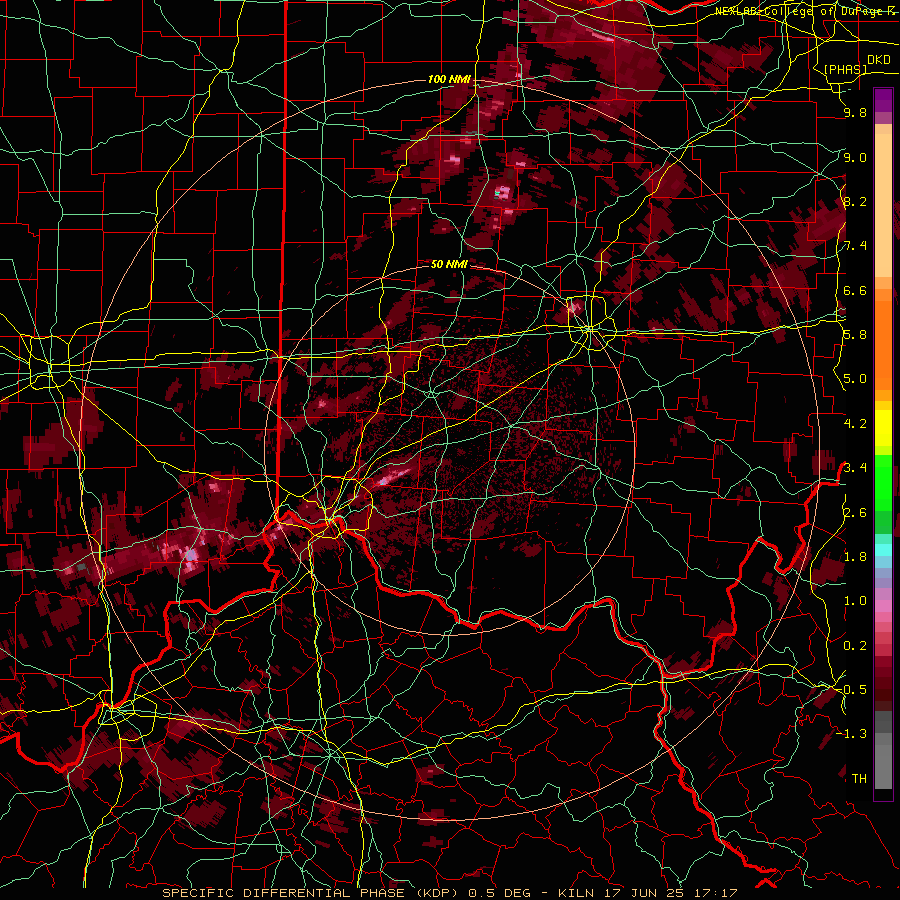Click the 5.8 legend value
This screenshot has width=900, height=900.
855,335
